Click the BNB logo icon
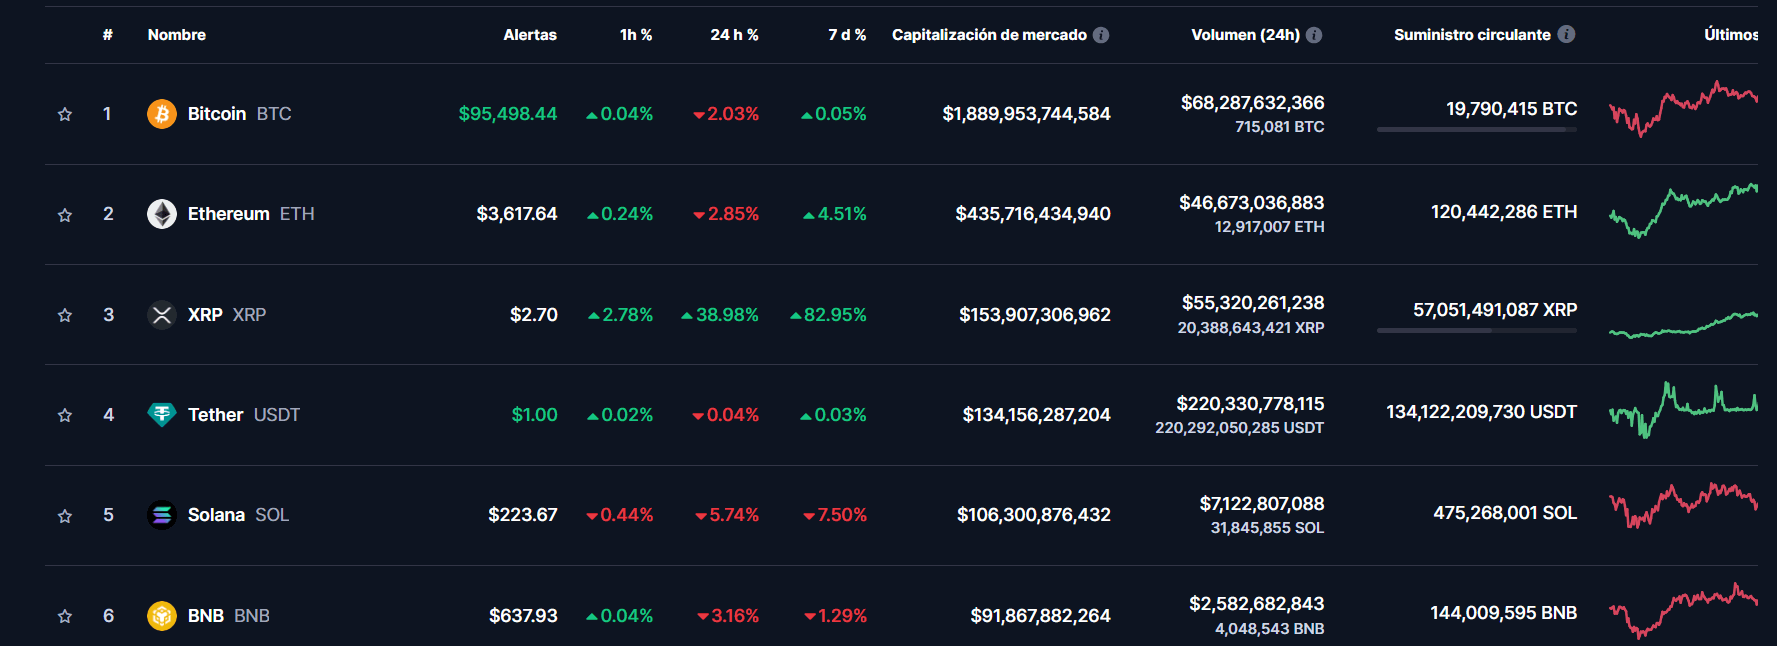 tap(162, 616)
